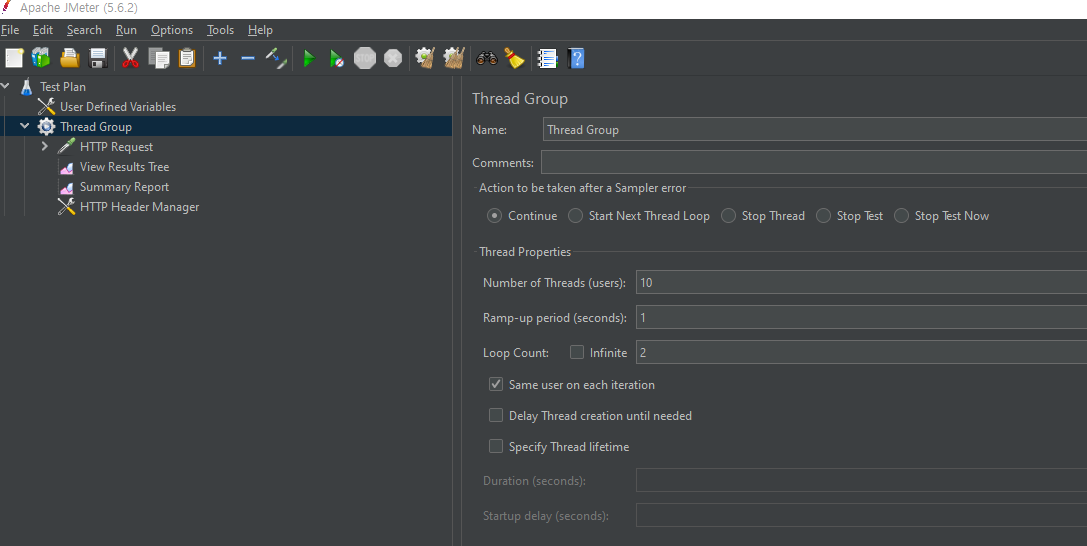The height and width of the screenshot is (546, 1087).
Task: Collapse all nodes with the minus icon
Action: 247,58
